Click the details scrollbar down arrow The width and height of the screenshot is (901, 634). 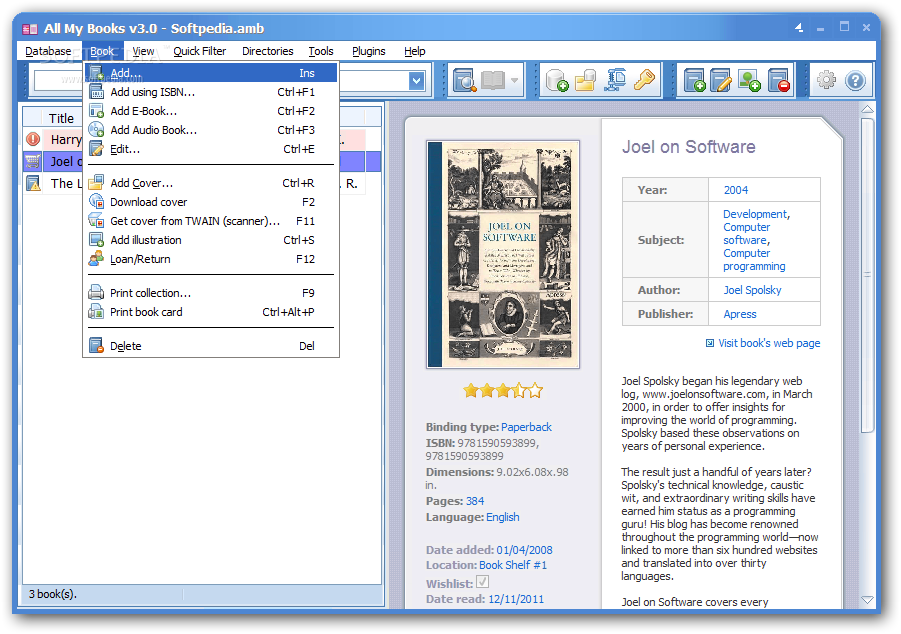[x=868, y=600]
